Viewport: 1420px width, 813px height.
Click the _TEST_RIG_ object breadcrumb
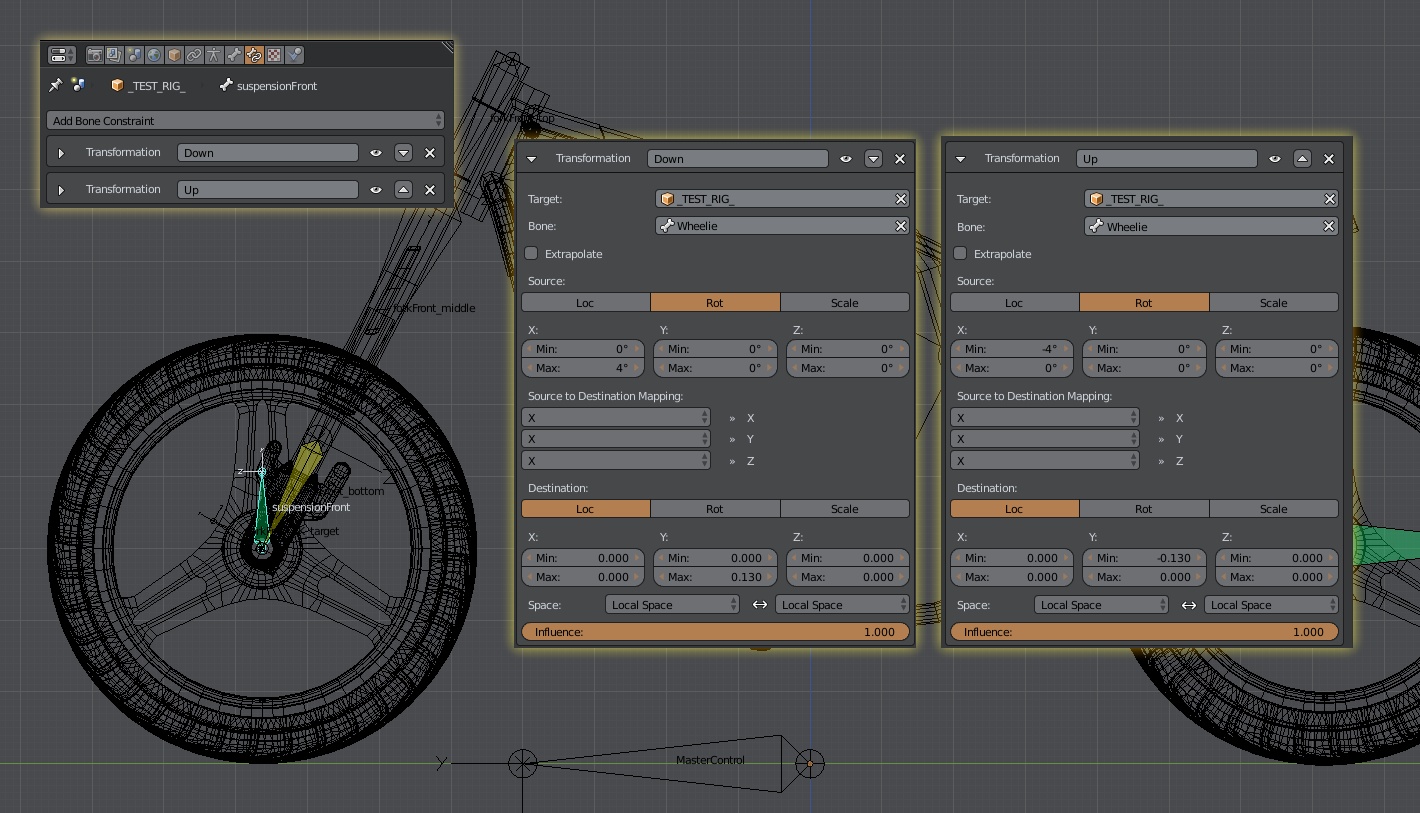click(x=148, y=86)
